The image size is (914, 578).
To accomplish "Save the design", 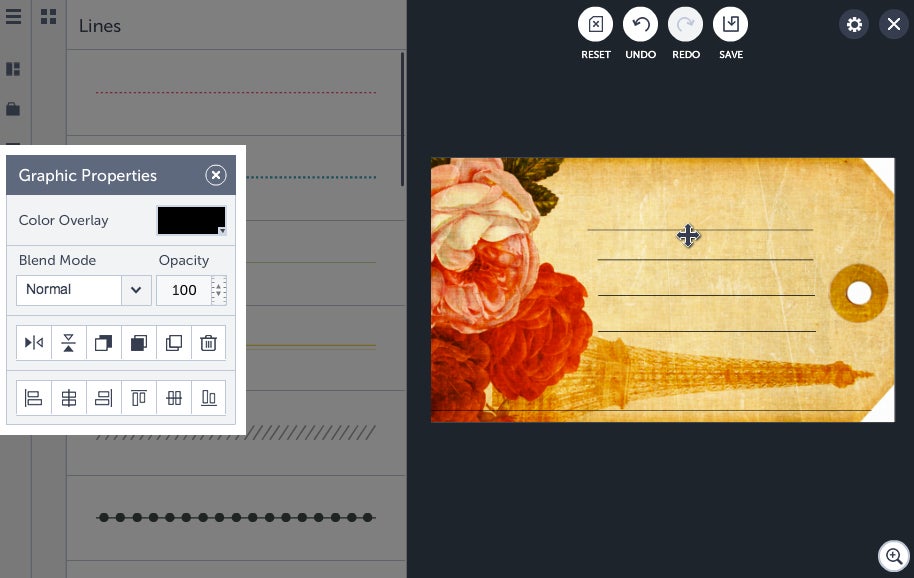I will (730, 24).
